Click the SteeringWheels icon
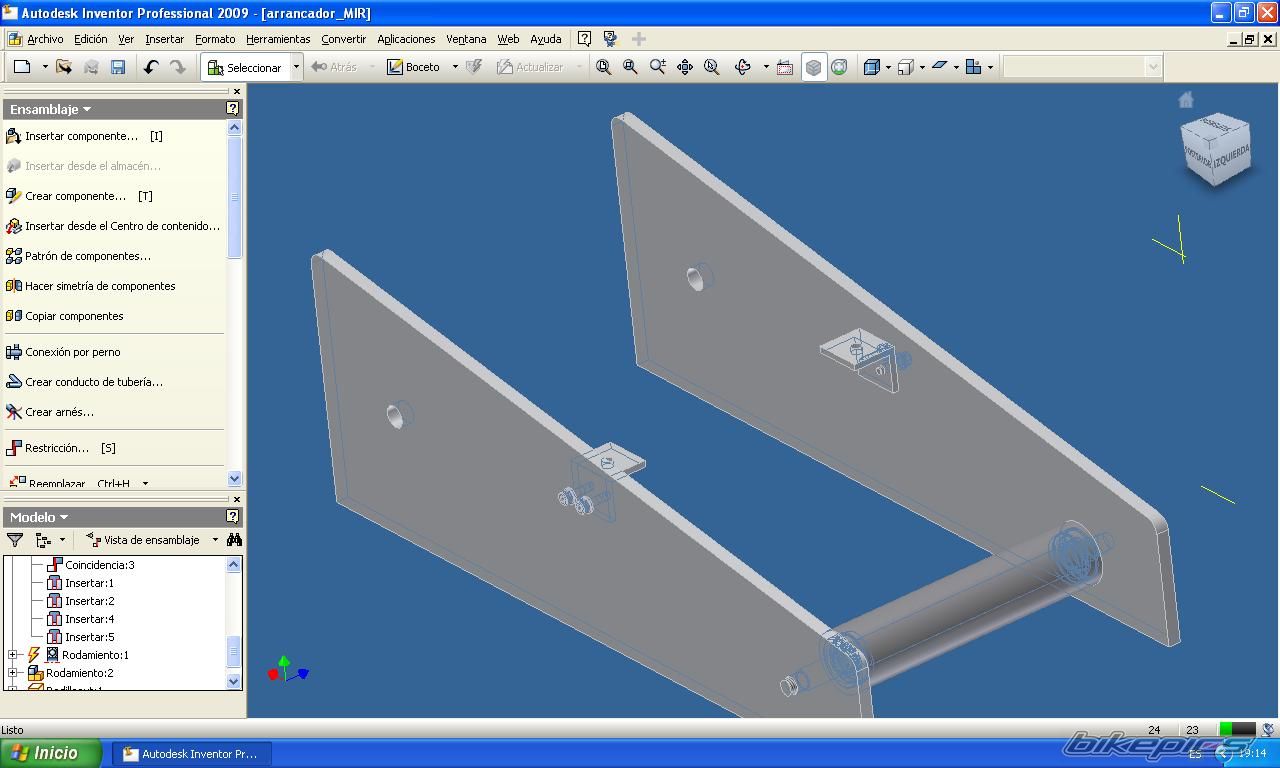 pyautogui.click(x=839, y=67)
